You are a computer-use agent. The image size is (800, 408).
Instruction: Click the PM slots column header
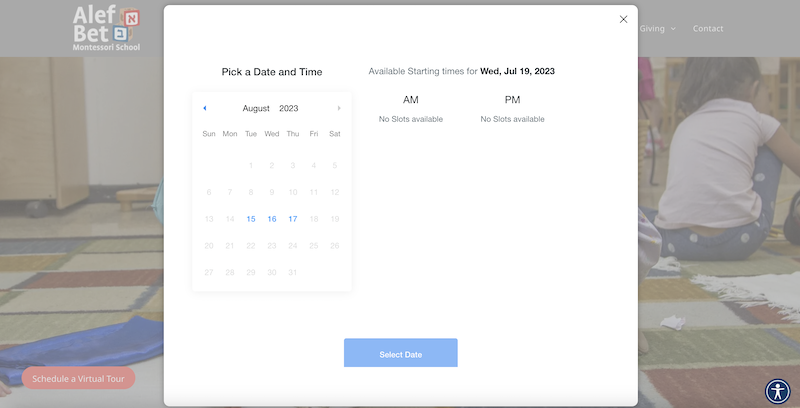(512, 100)
